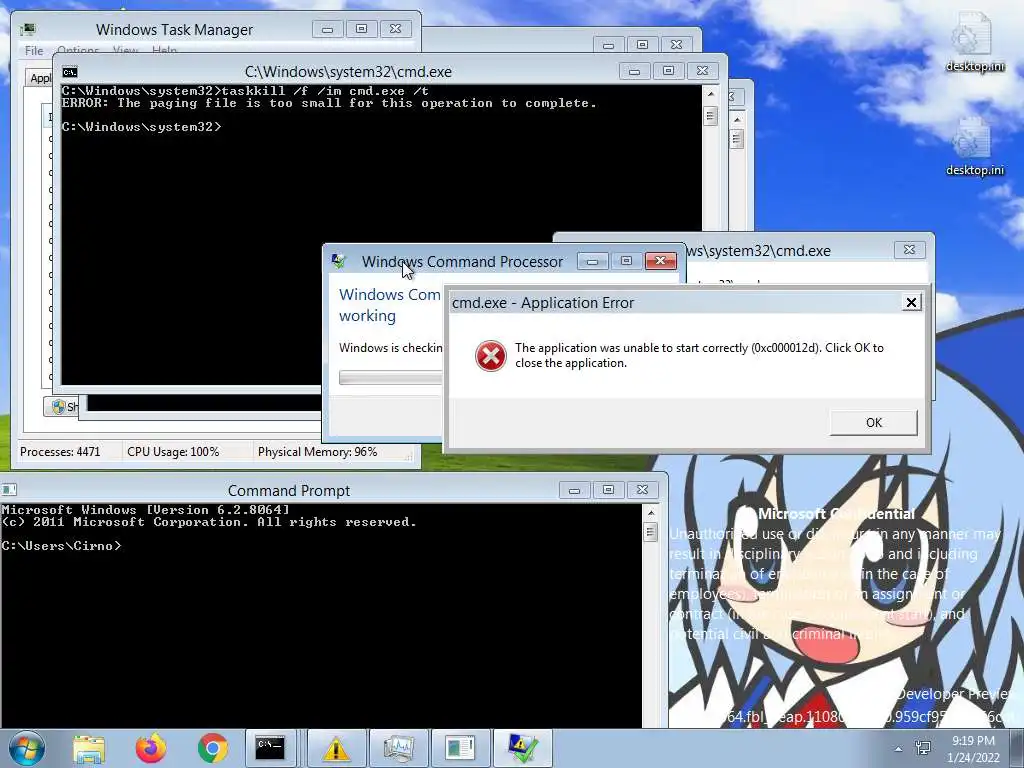
Task: Show hidden tray icons arrow
Action: pos(899,749)
